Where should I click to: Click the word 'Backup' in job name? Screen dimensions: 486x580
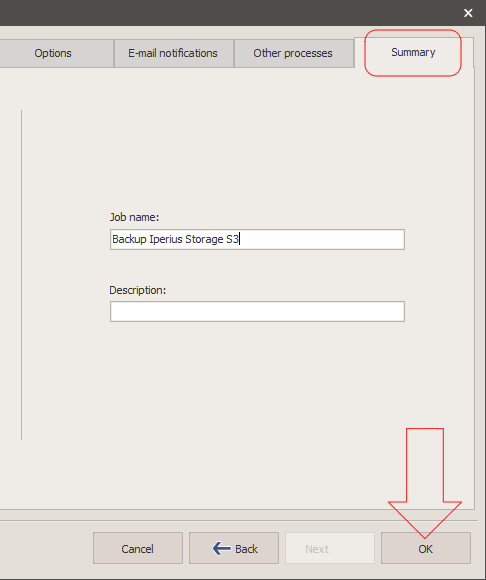[x=129, y=239]
